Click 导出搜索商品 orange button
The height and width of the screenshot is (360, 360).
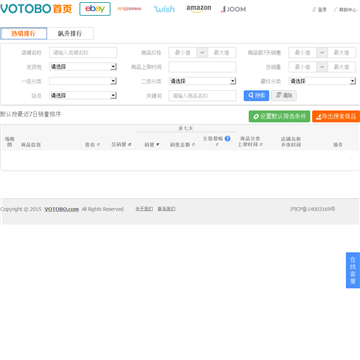[x=336, y=116]
